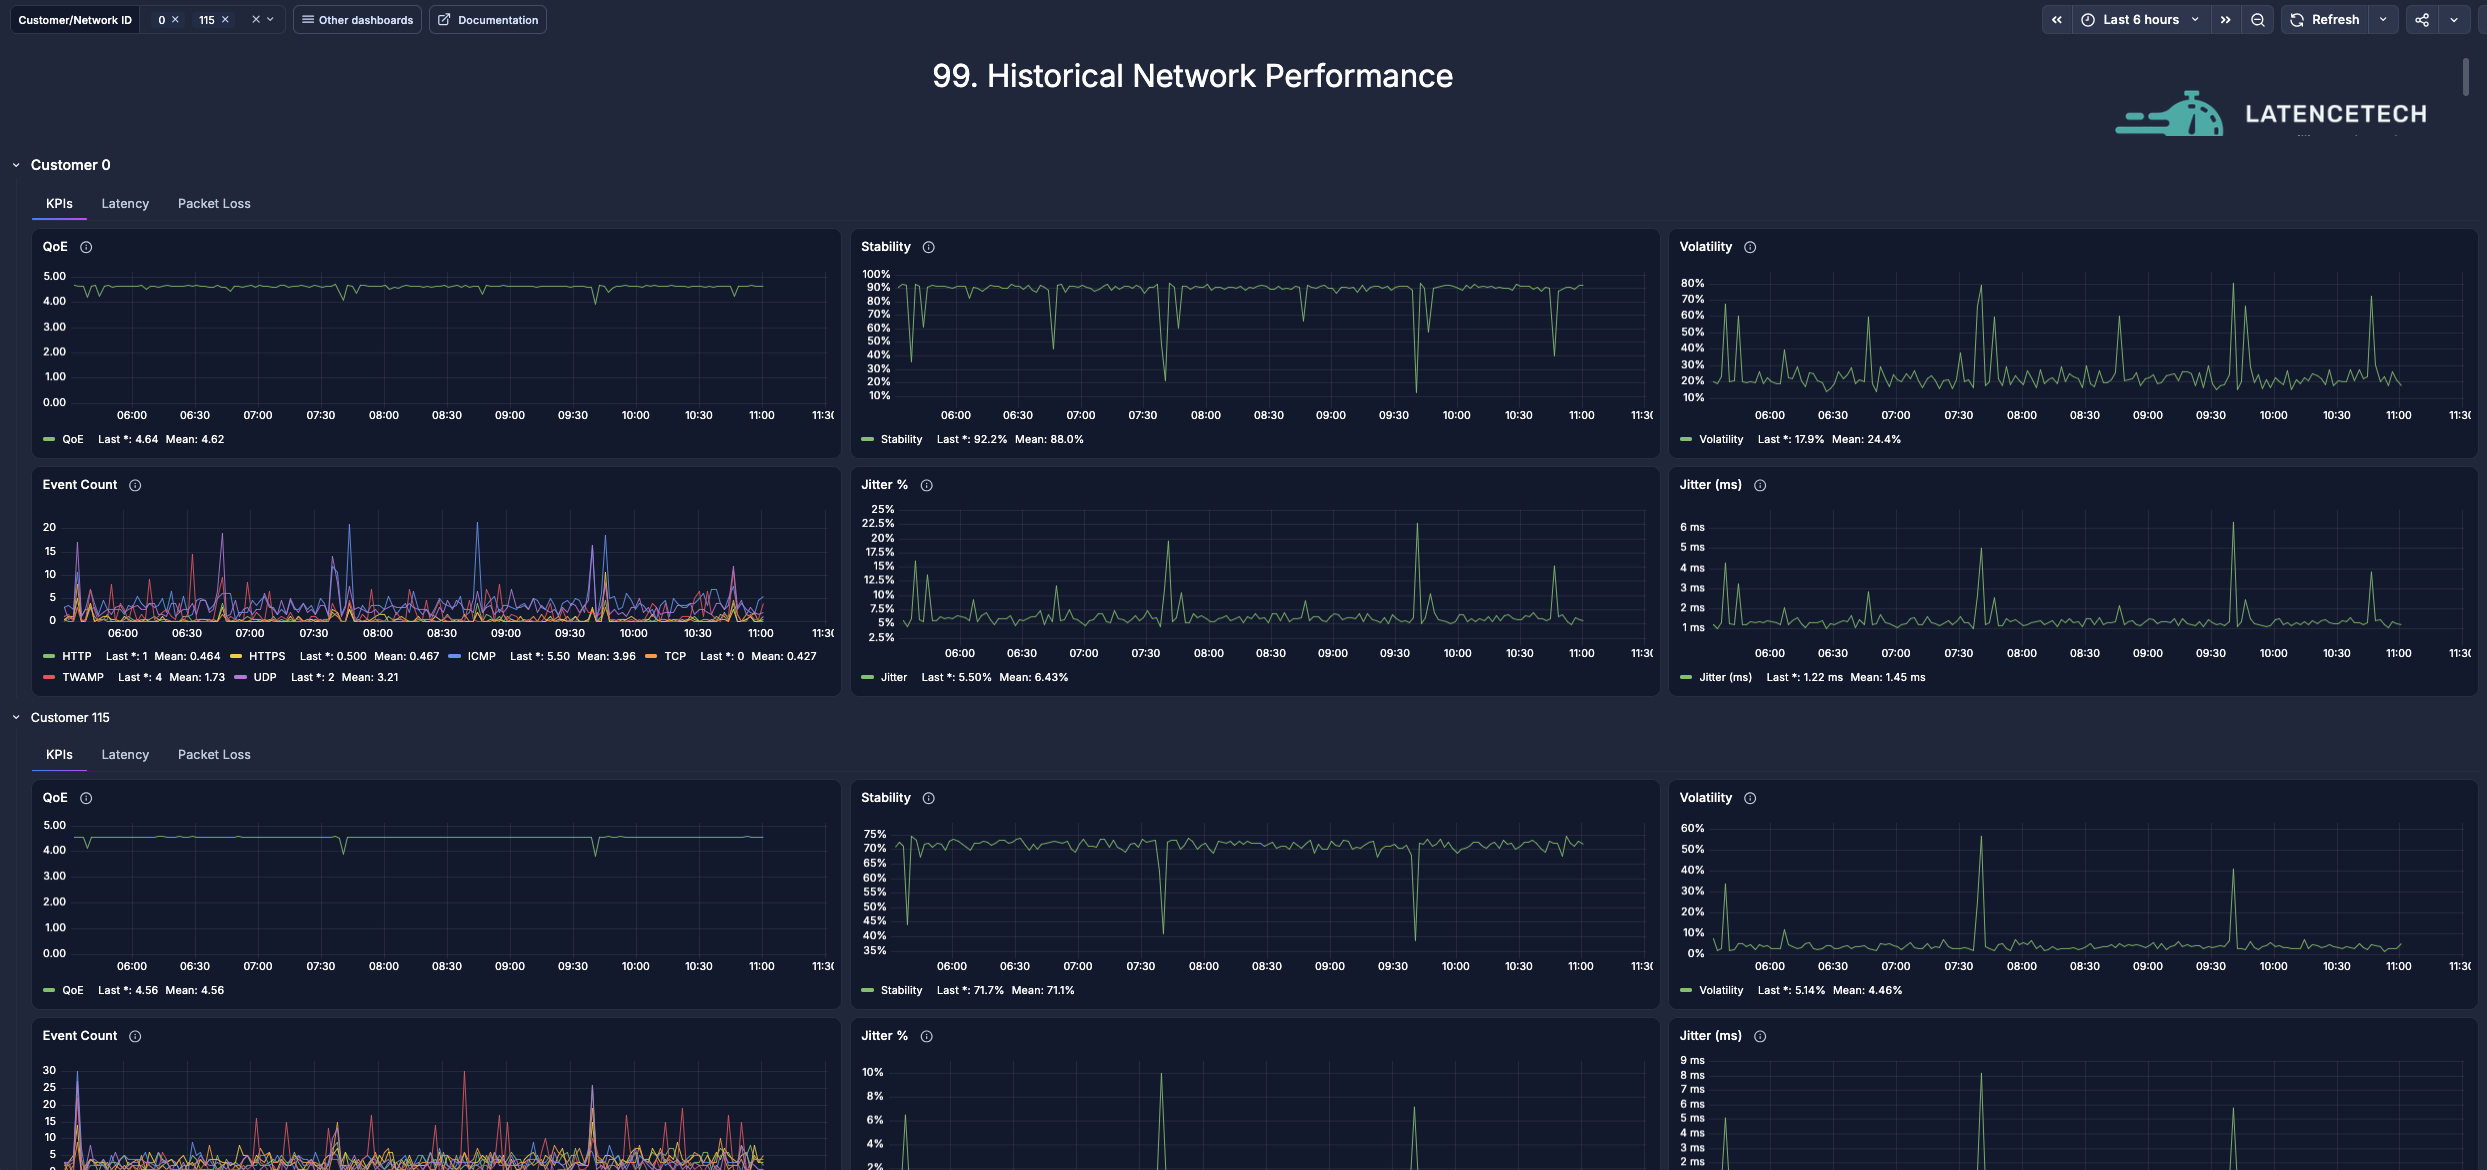Image resolution: width=2487 pixels, height=1170 pixels.
Task: Collapse the Customer 0 row
Action: [16, 165]
